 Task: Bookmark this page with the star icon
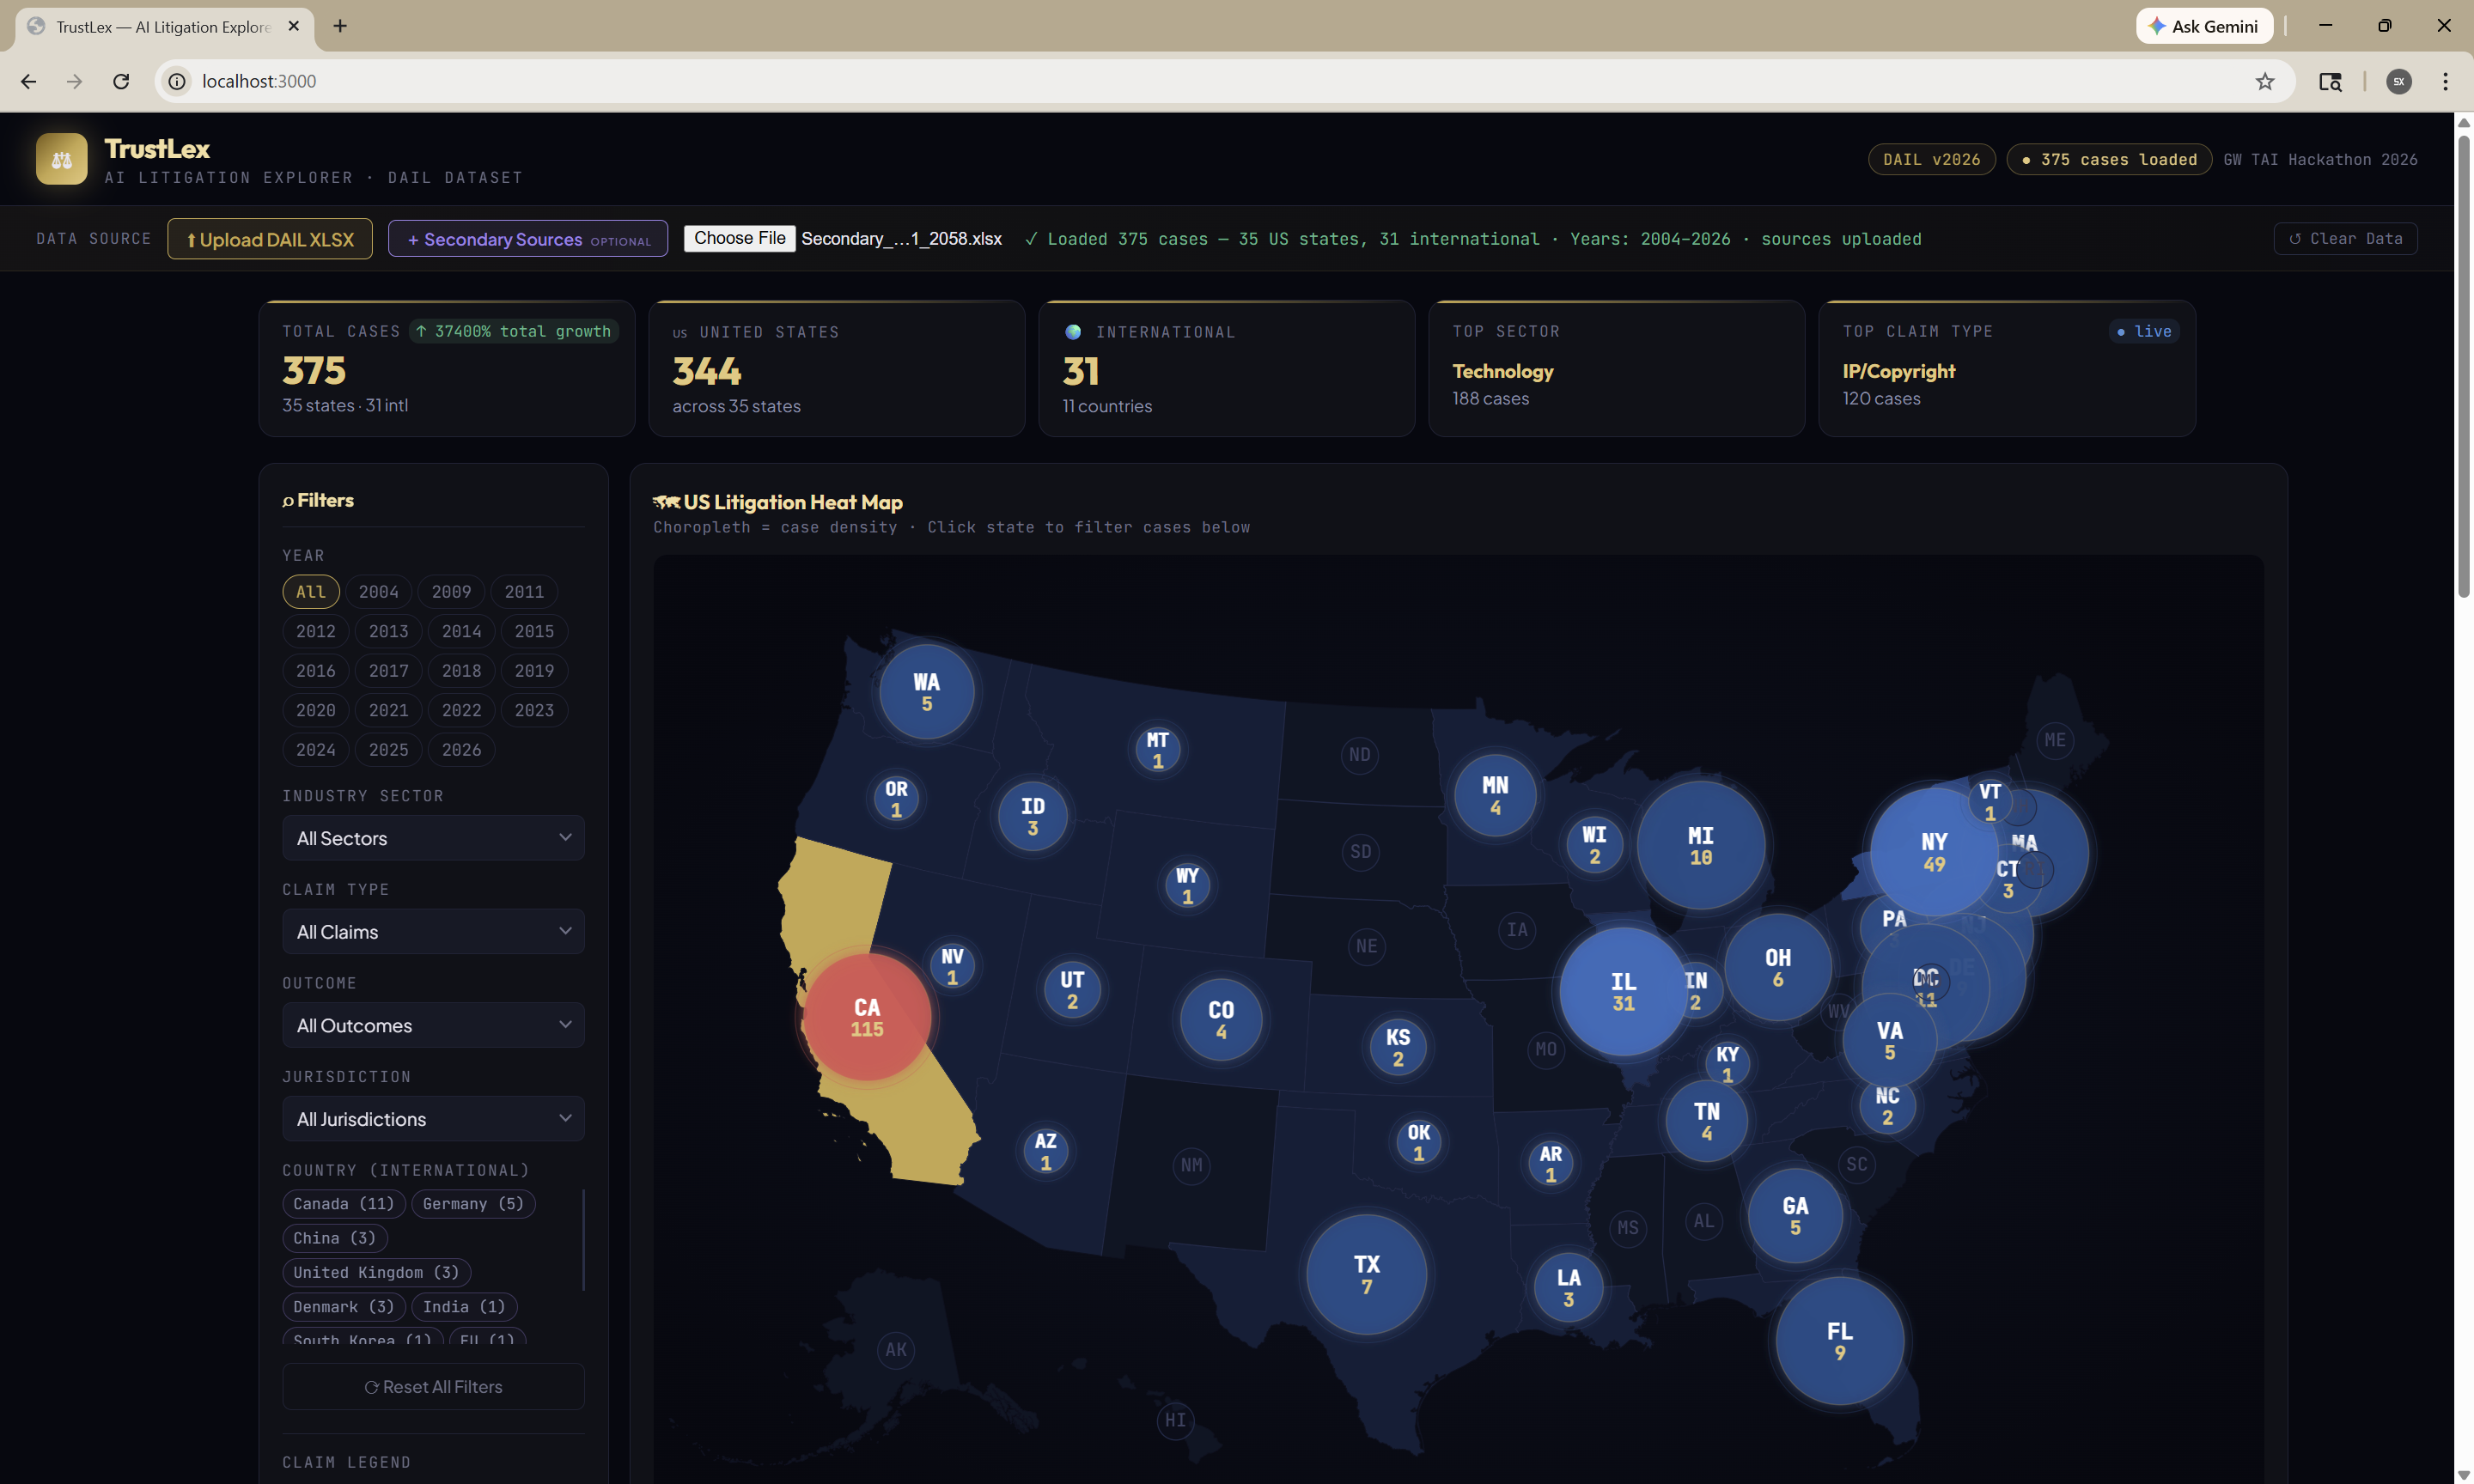coord(2265,81)
